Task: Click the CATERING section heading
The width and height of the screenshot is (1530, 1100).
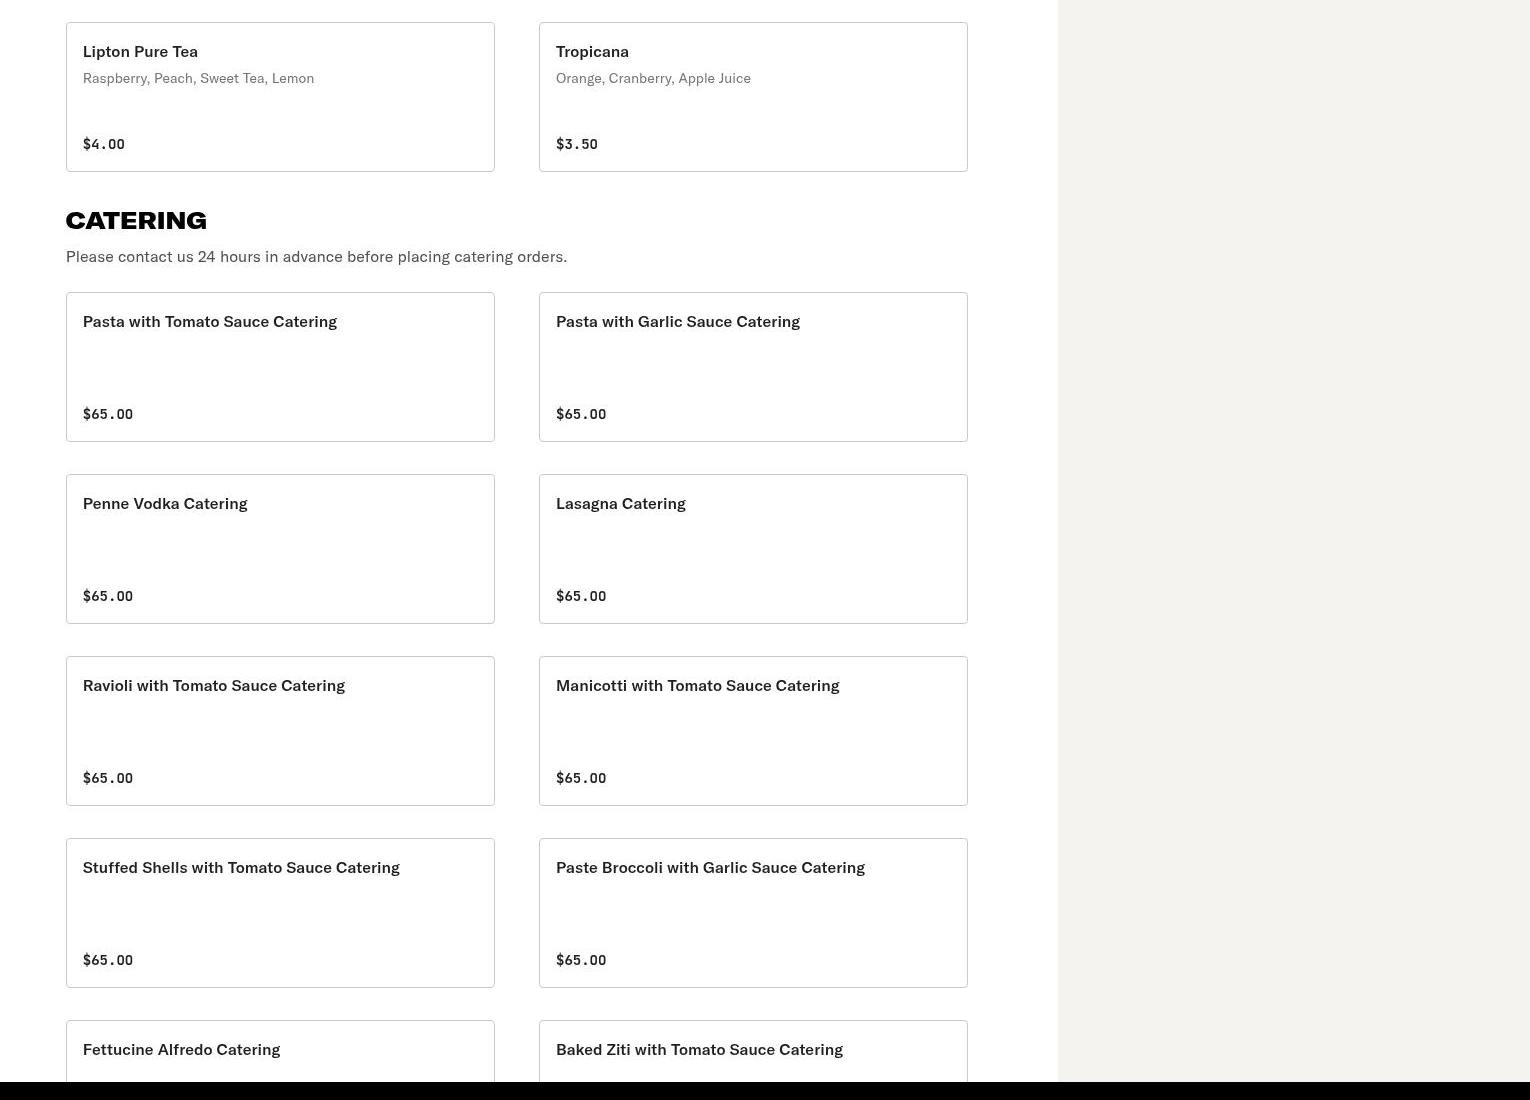Action: coord(136,220)
